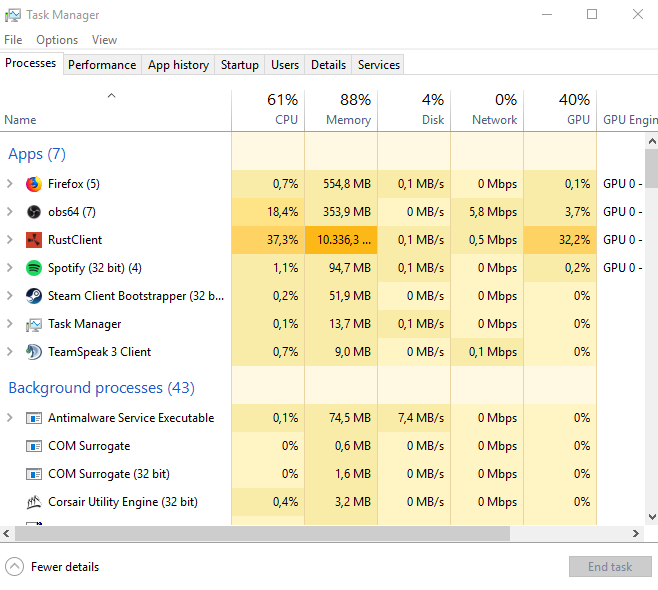Screen dimensions: 658x590
Task: Click the Antimalware Service Executable icon
Action: pos(34,418)
